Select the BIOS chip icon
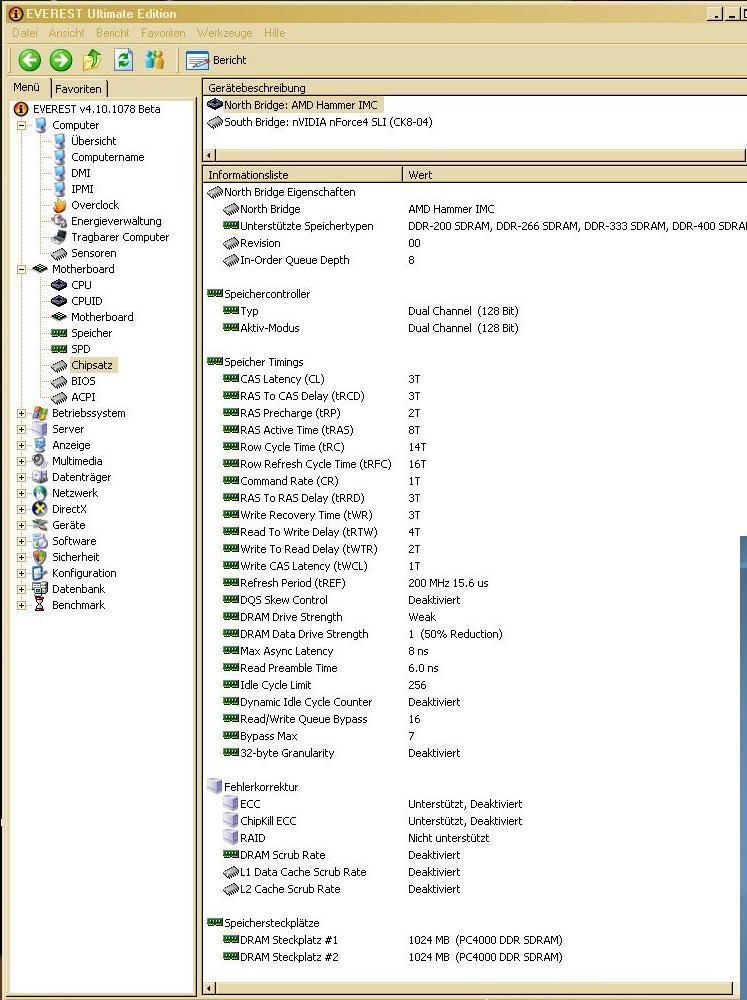This screenshot has width=747, height=1000. click(x=59, y=381)
